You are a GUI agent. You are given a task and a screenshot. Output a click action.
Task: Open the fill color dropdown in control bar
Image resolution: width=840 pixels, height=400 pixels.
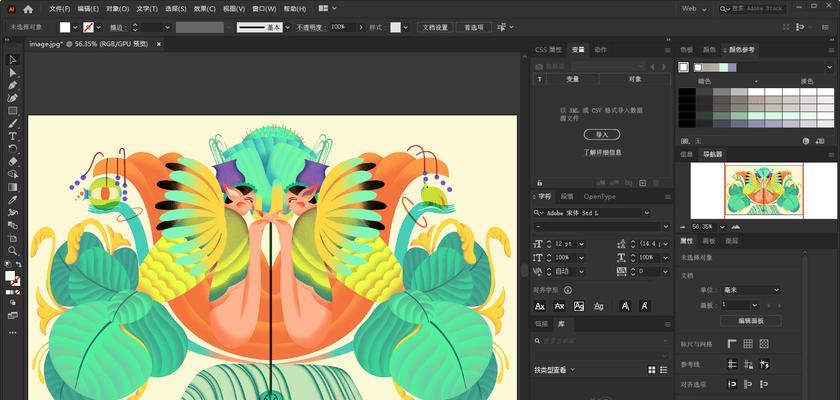coord(75,27)
